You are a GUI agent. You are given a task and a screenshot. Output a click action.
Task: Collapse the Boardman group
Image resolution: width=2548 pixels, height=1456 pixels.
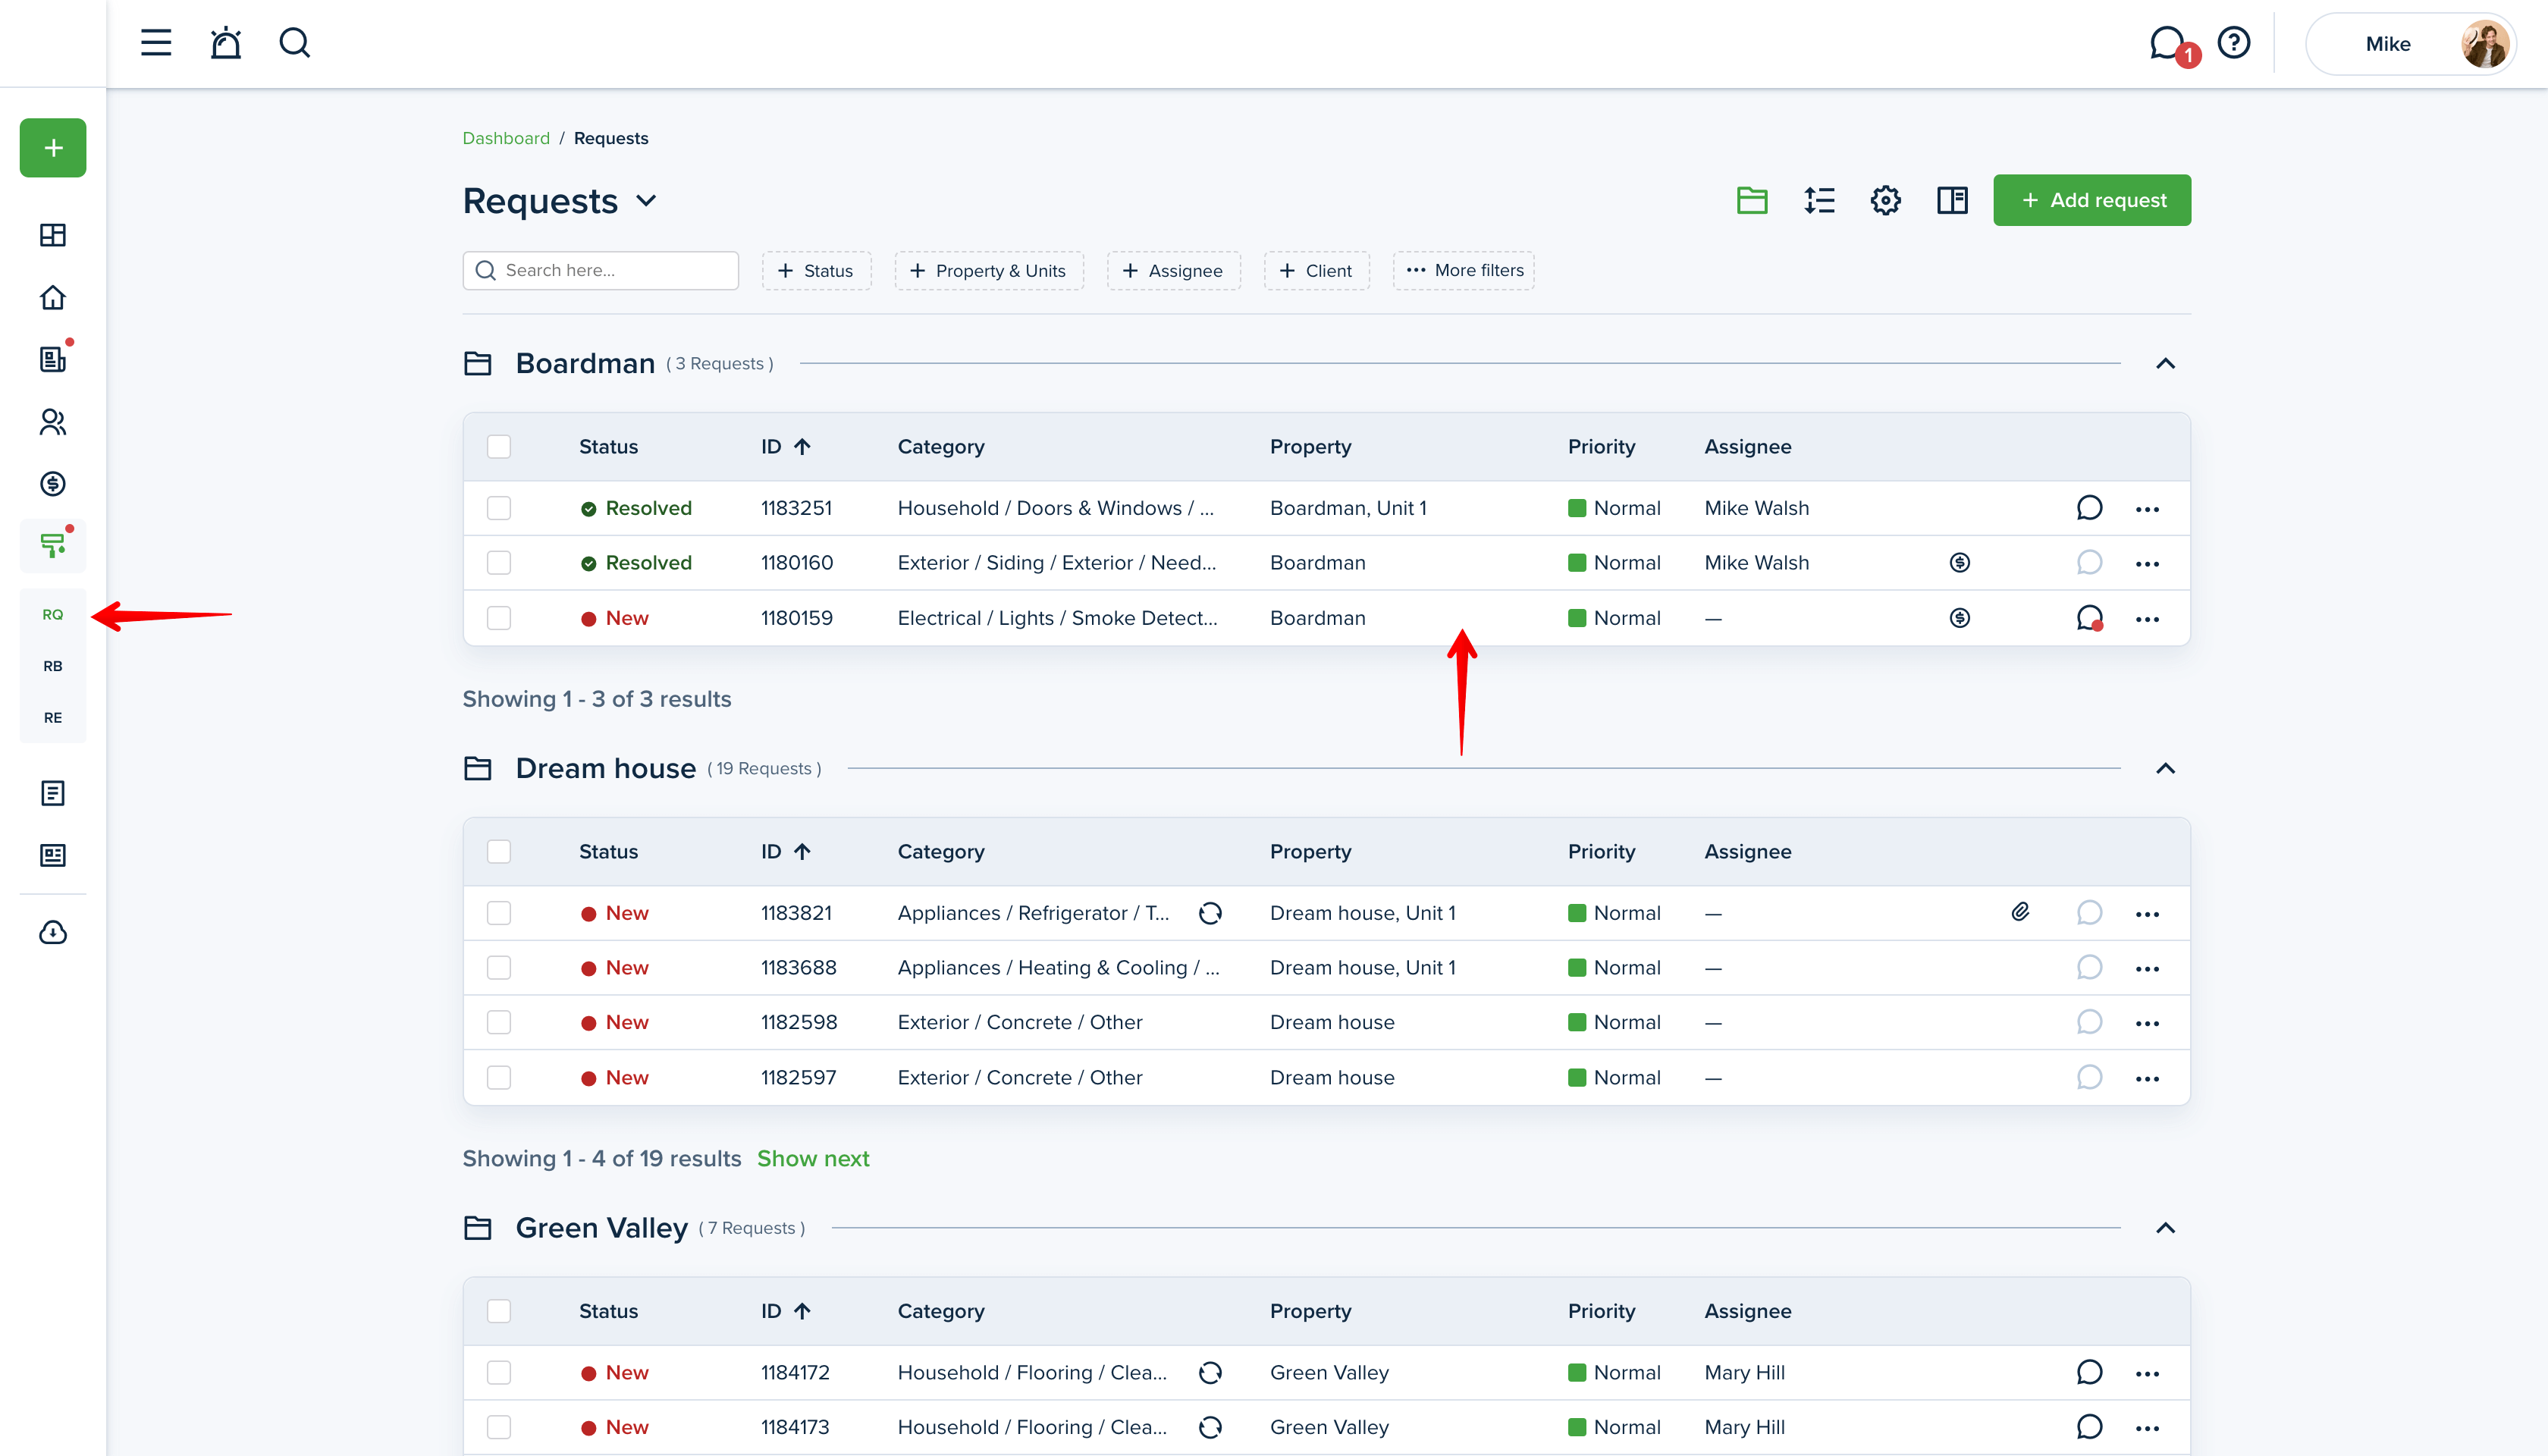[x=2165, y=364]
